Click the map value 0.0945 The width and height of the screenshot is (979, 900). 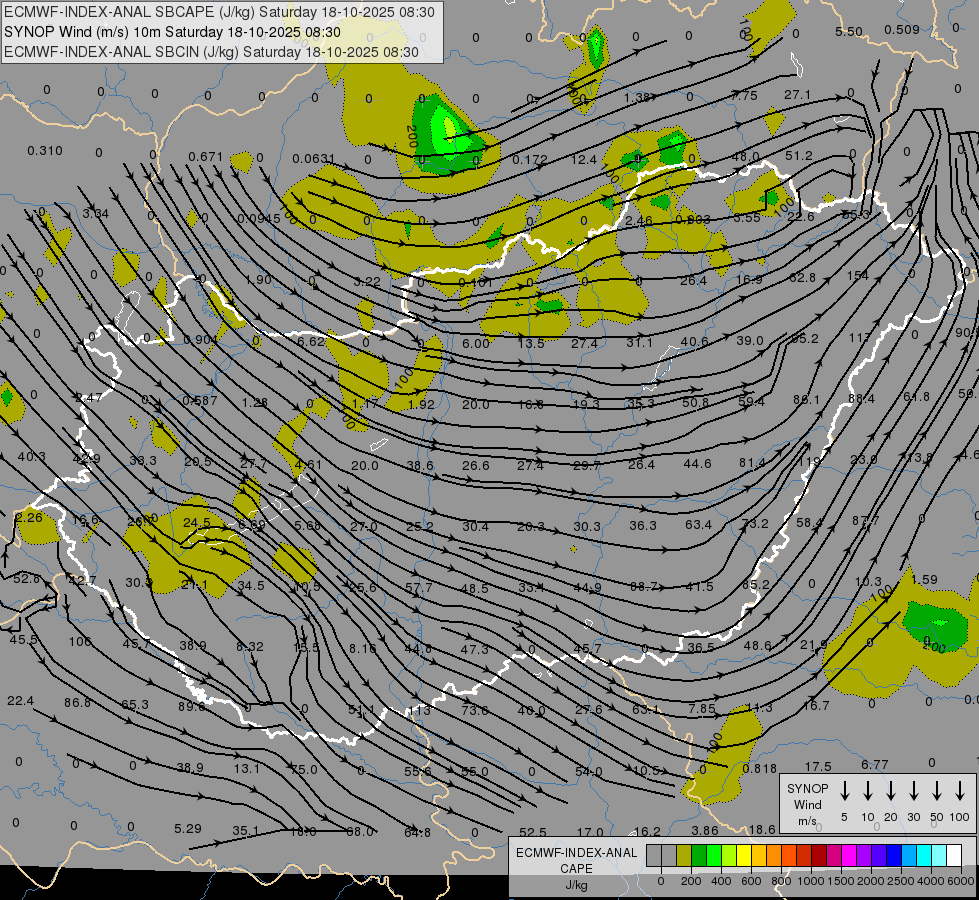(x=259, y=219)
